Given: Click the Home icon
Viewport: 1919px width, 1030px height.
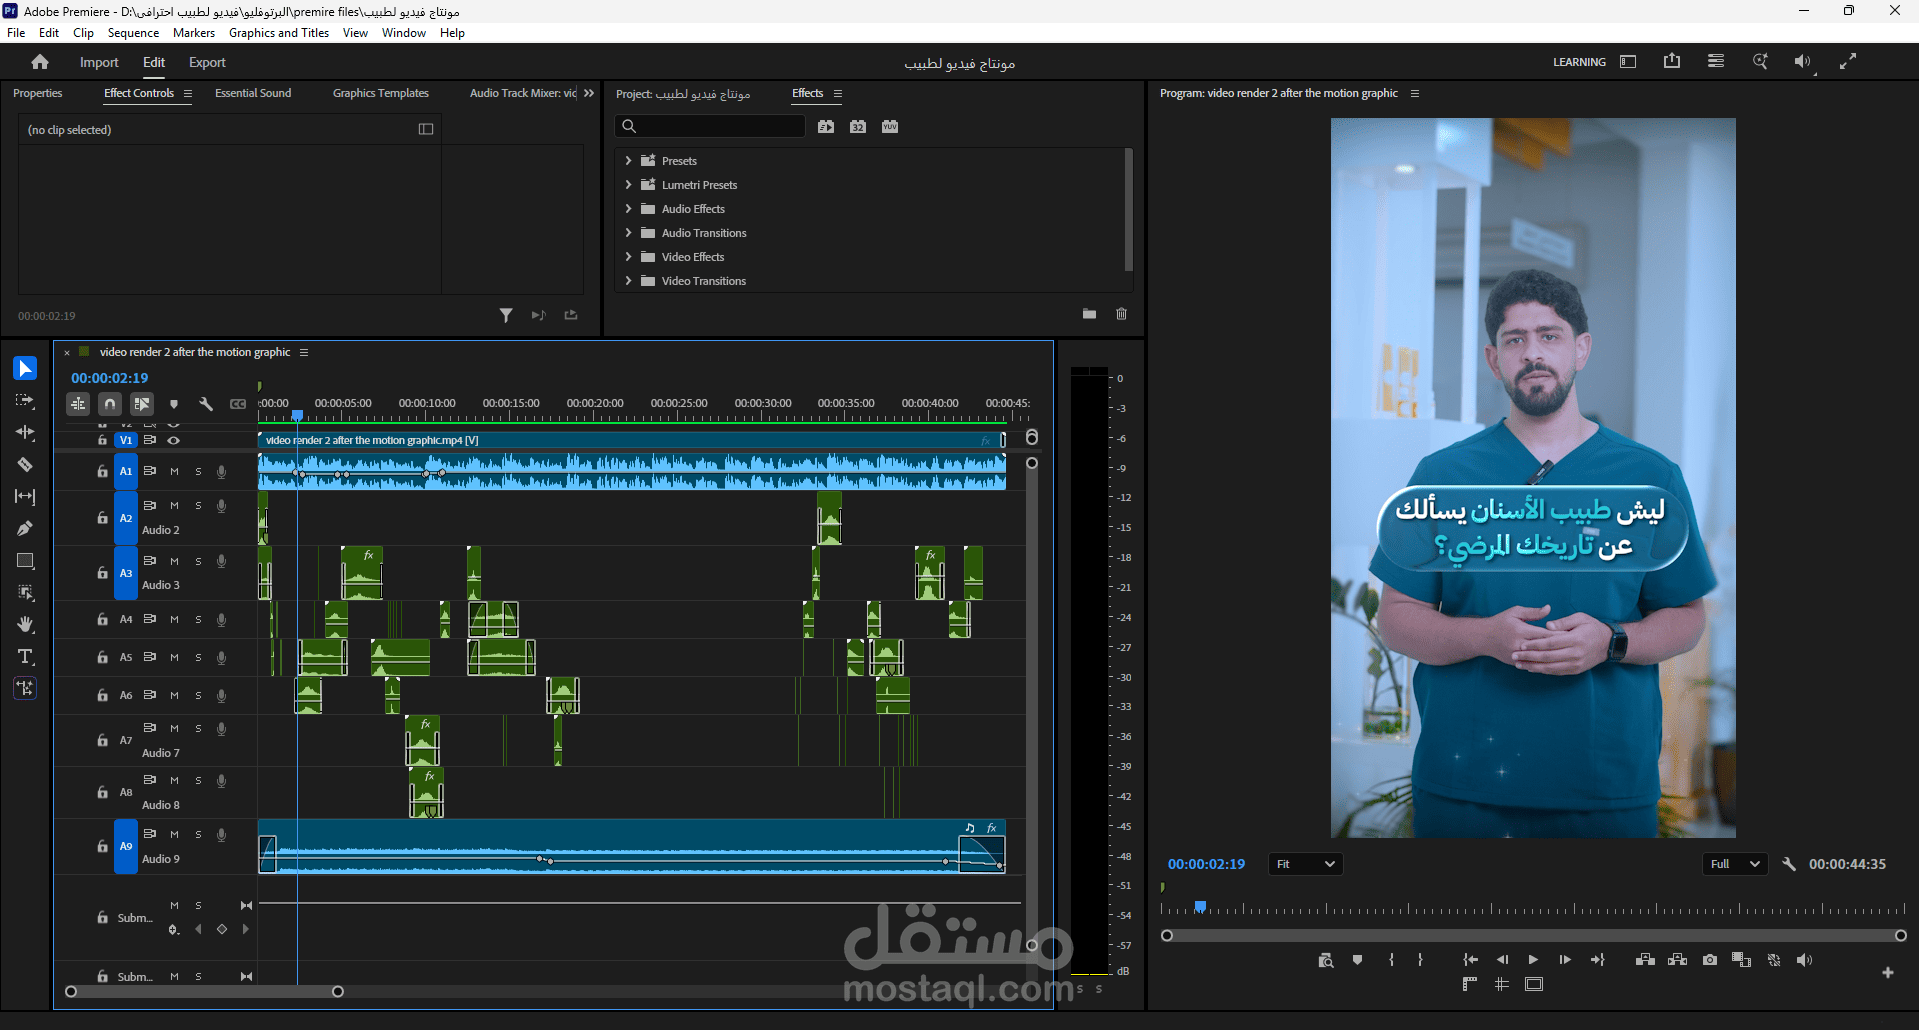Looking at the screenshot, I should 40,62.
